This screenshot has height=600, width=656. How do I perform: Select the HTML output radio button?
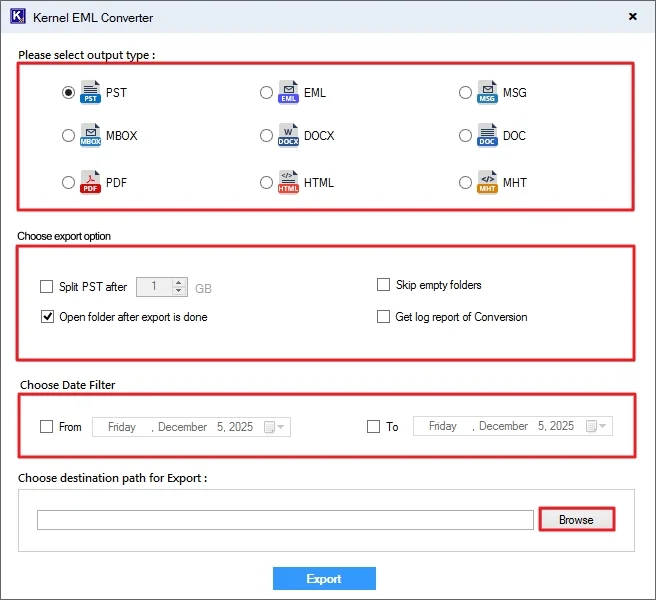[x=266, y=183]
